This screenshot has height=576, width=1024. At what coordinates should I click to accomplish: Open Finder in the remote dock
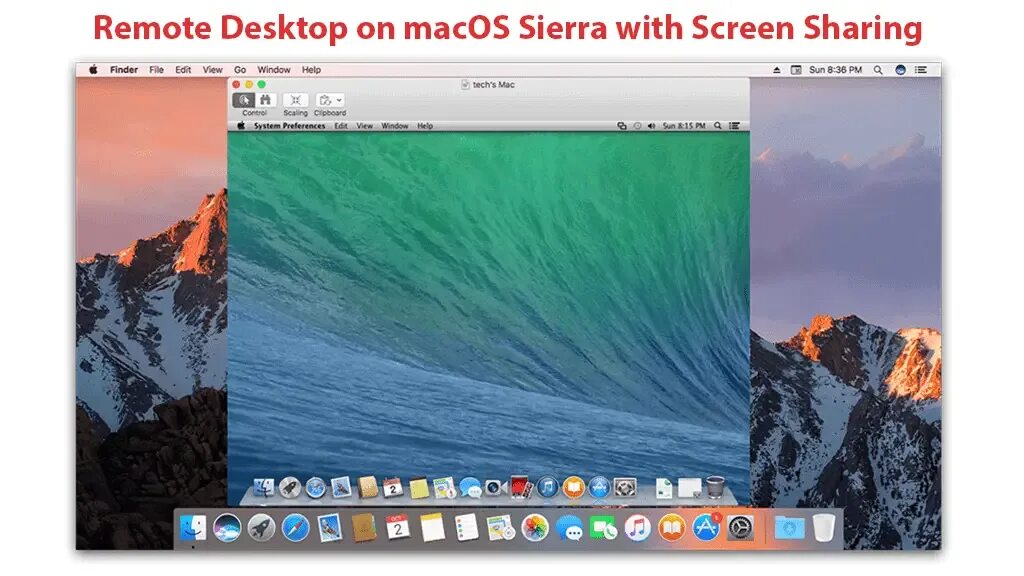click(264, 487)
